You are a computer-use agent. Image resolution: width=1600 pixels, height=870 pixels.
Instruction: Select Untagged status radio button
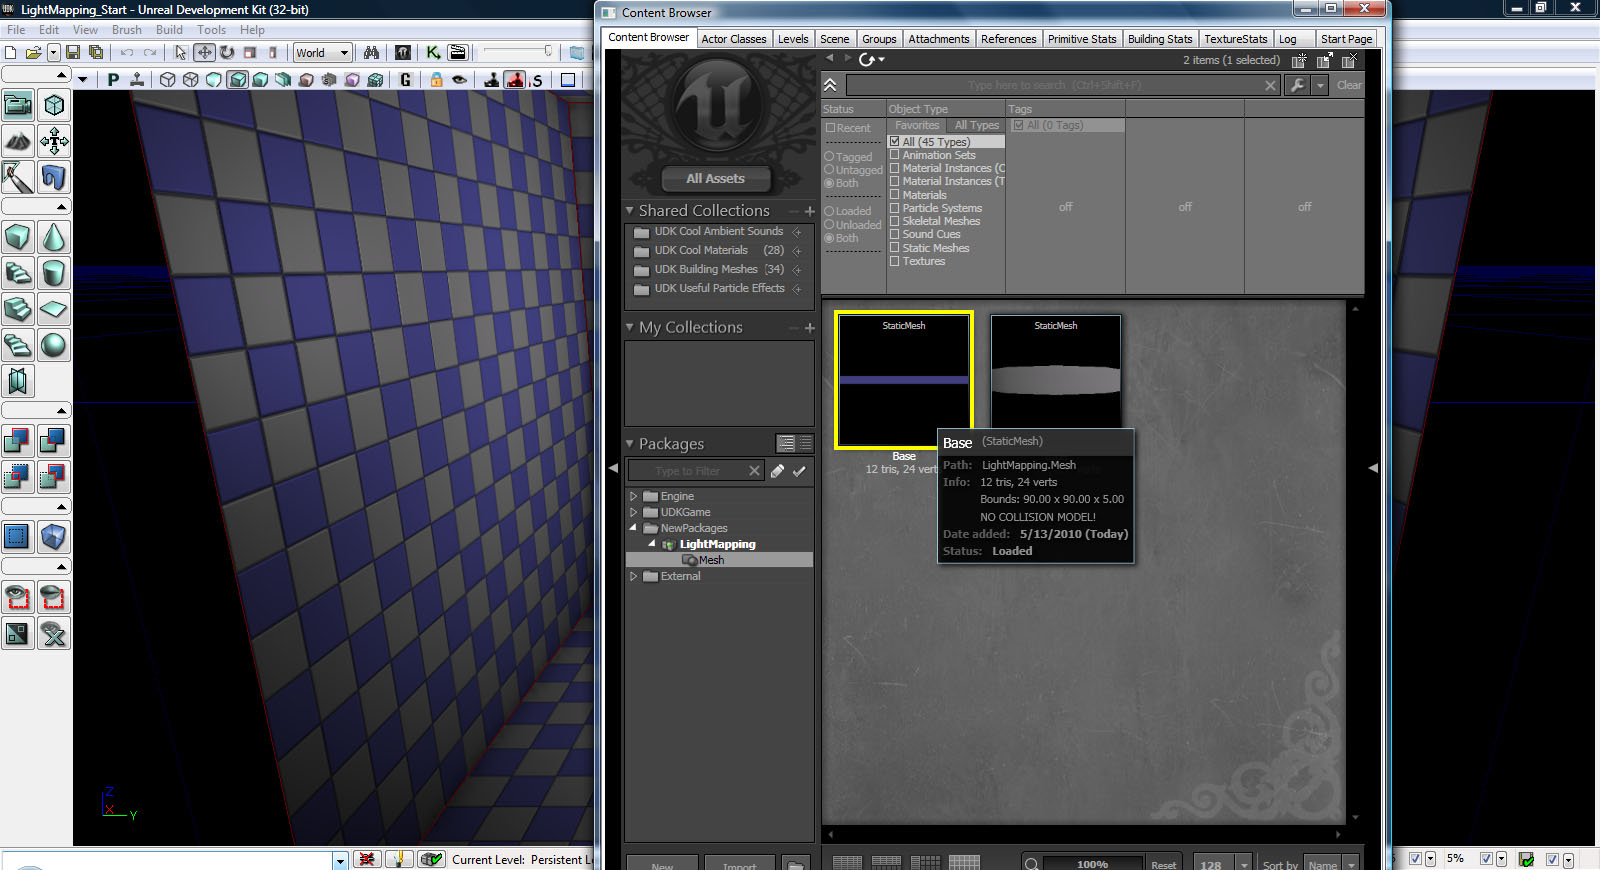[829, 170]
